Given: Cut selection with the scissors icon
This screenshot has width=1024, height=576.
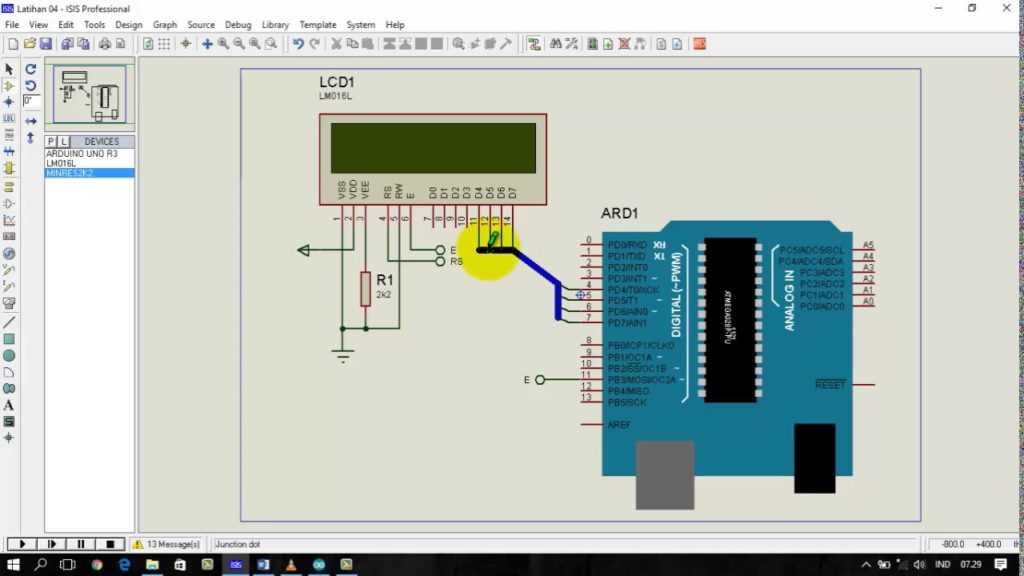Looking at the screenshot, I should click(336, 44).
